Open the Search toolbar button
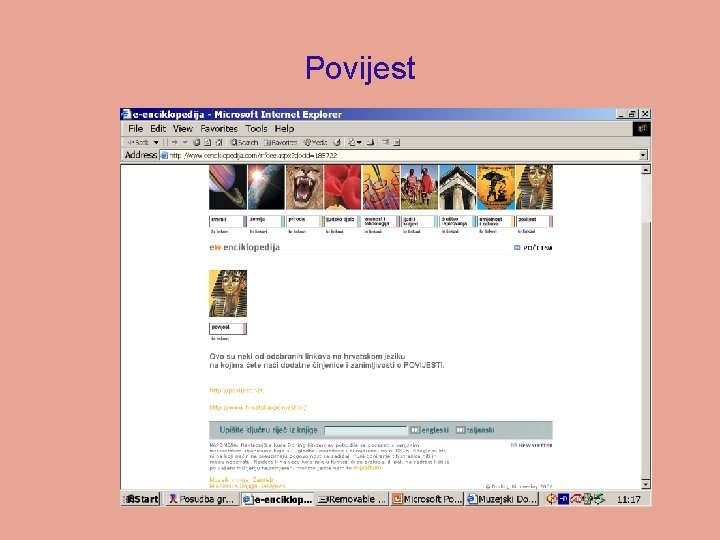The width and height of the screenshot is (720, 540). (244, 142)
